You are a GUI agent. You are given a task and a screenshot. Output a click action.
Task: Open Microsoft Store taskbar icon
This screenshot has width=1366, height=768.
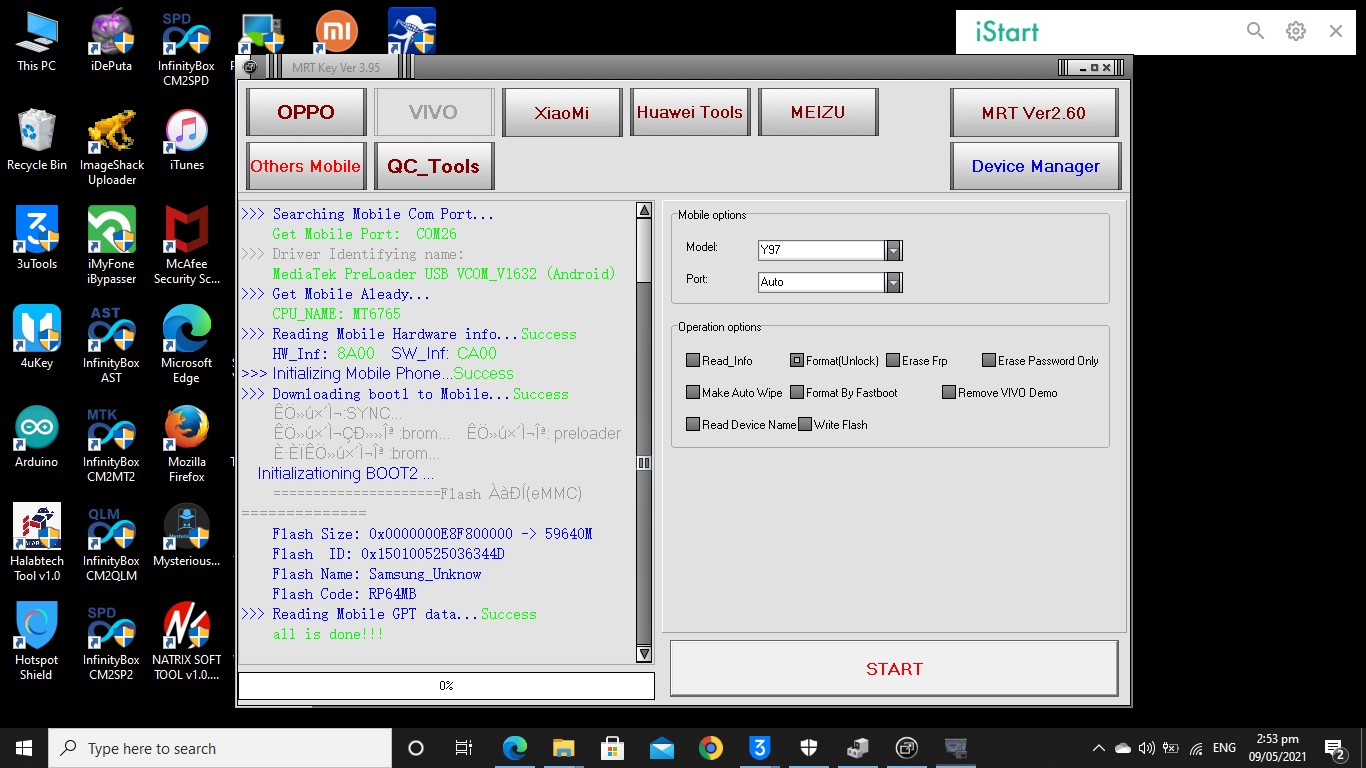click(612, 748)
